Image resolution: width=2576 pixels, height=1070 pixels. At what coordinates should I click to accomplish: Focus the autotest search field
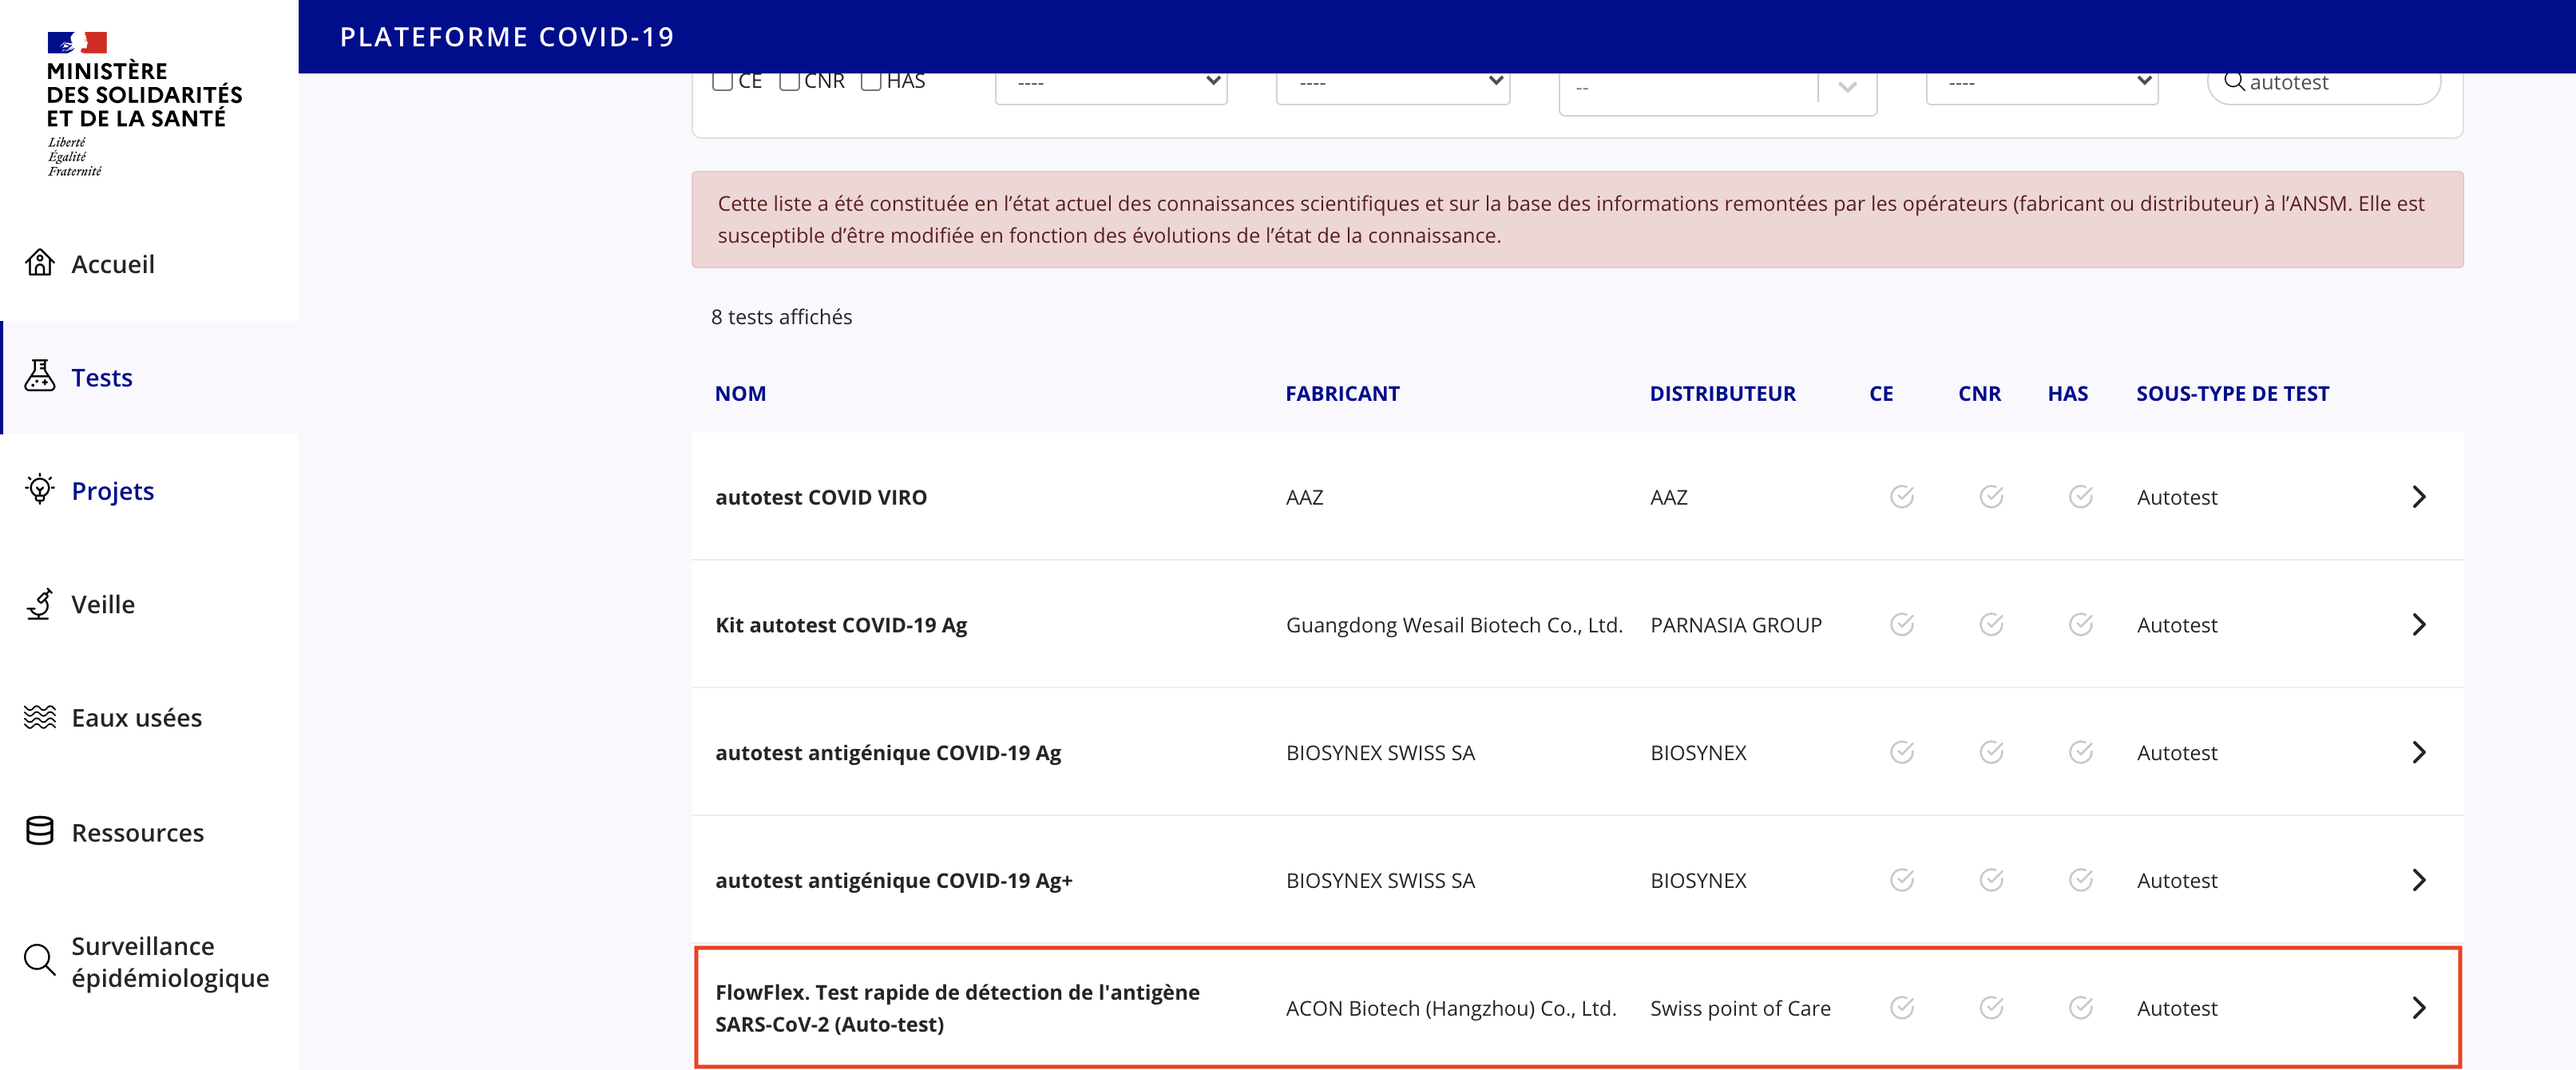(2324, 86)
